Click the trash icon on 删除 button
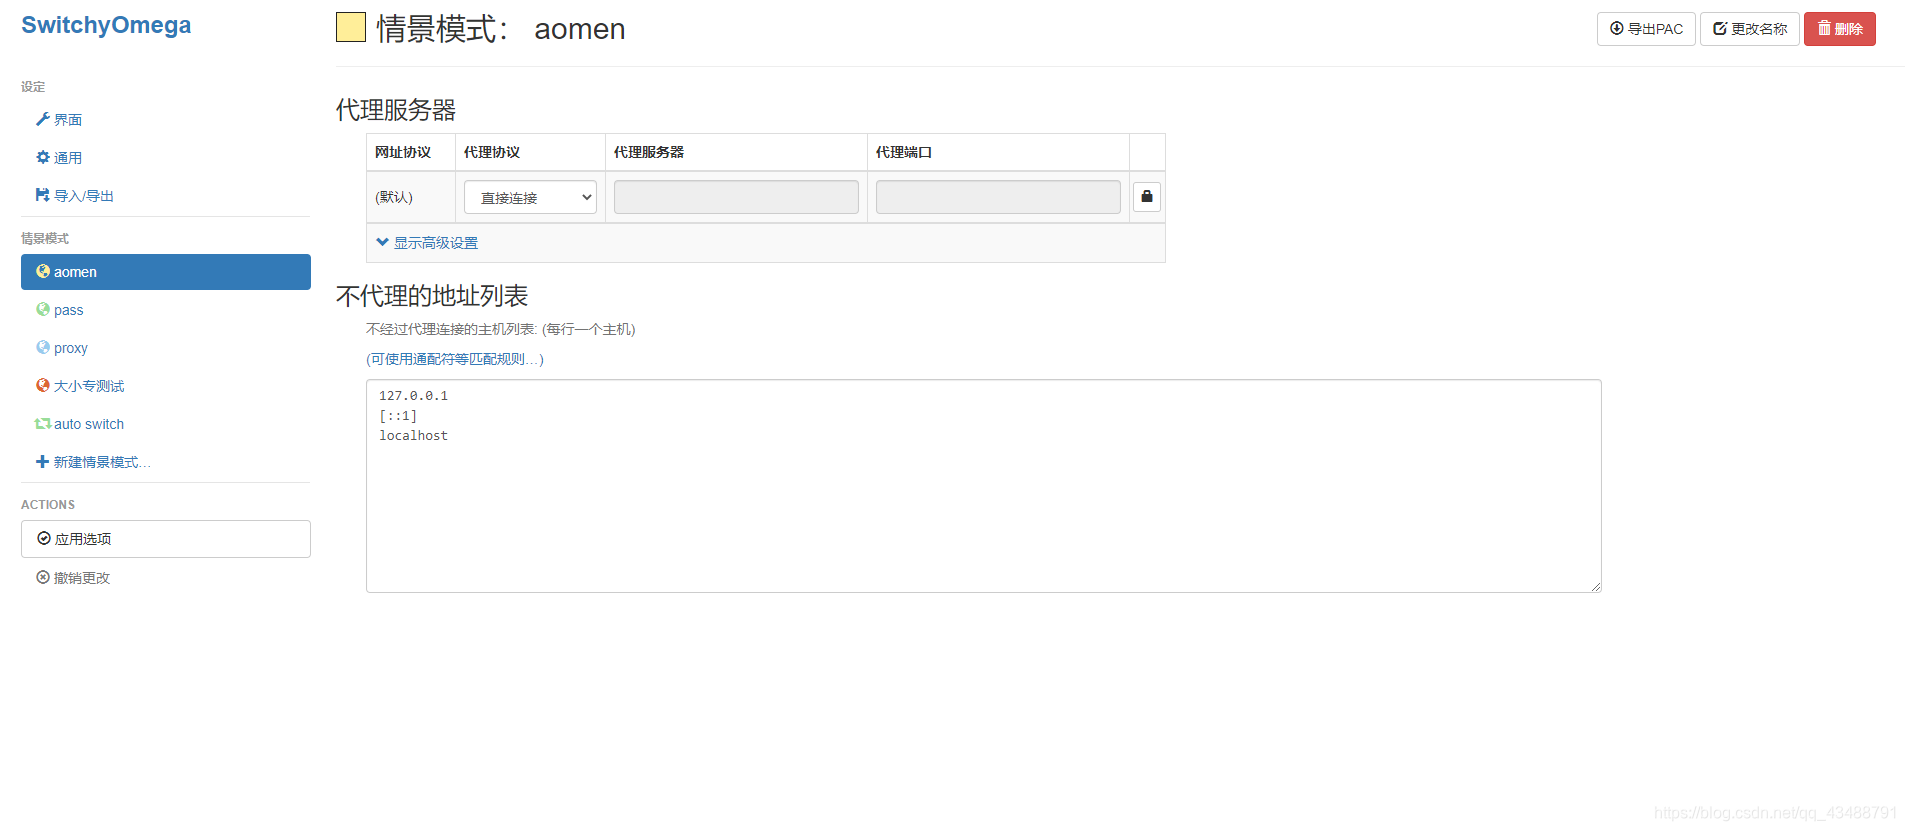 (x=1824, y=28)
